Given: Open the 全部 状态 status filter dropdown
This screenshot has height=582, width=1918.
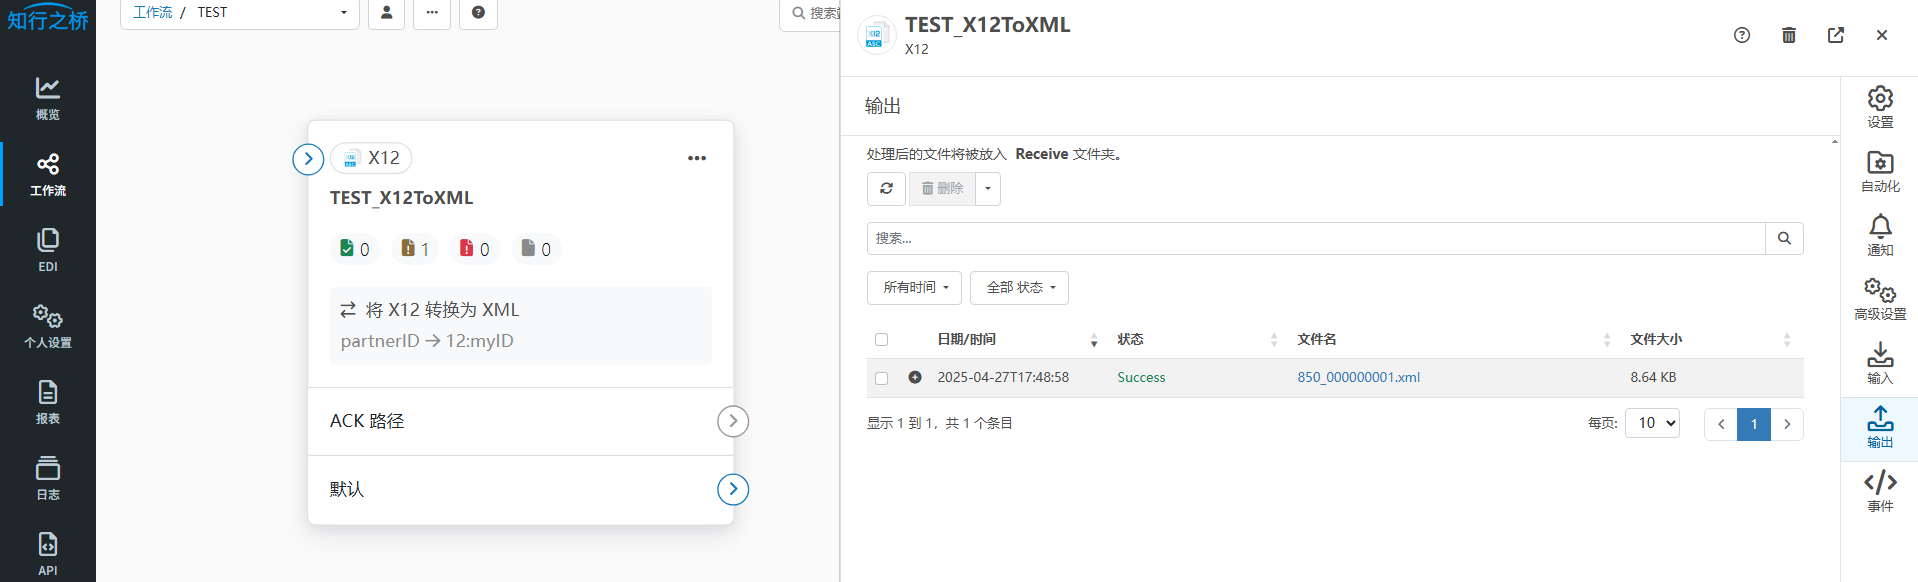Looking at the screenshot, I should (1019, 288).
